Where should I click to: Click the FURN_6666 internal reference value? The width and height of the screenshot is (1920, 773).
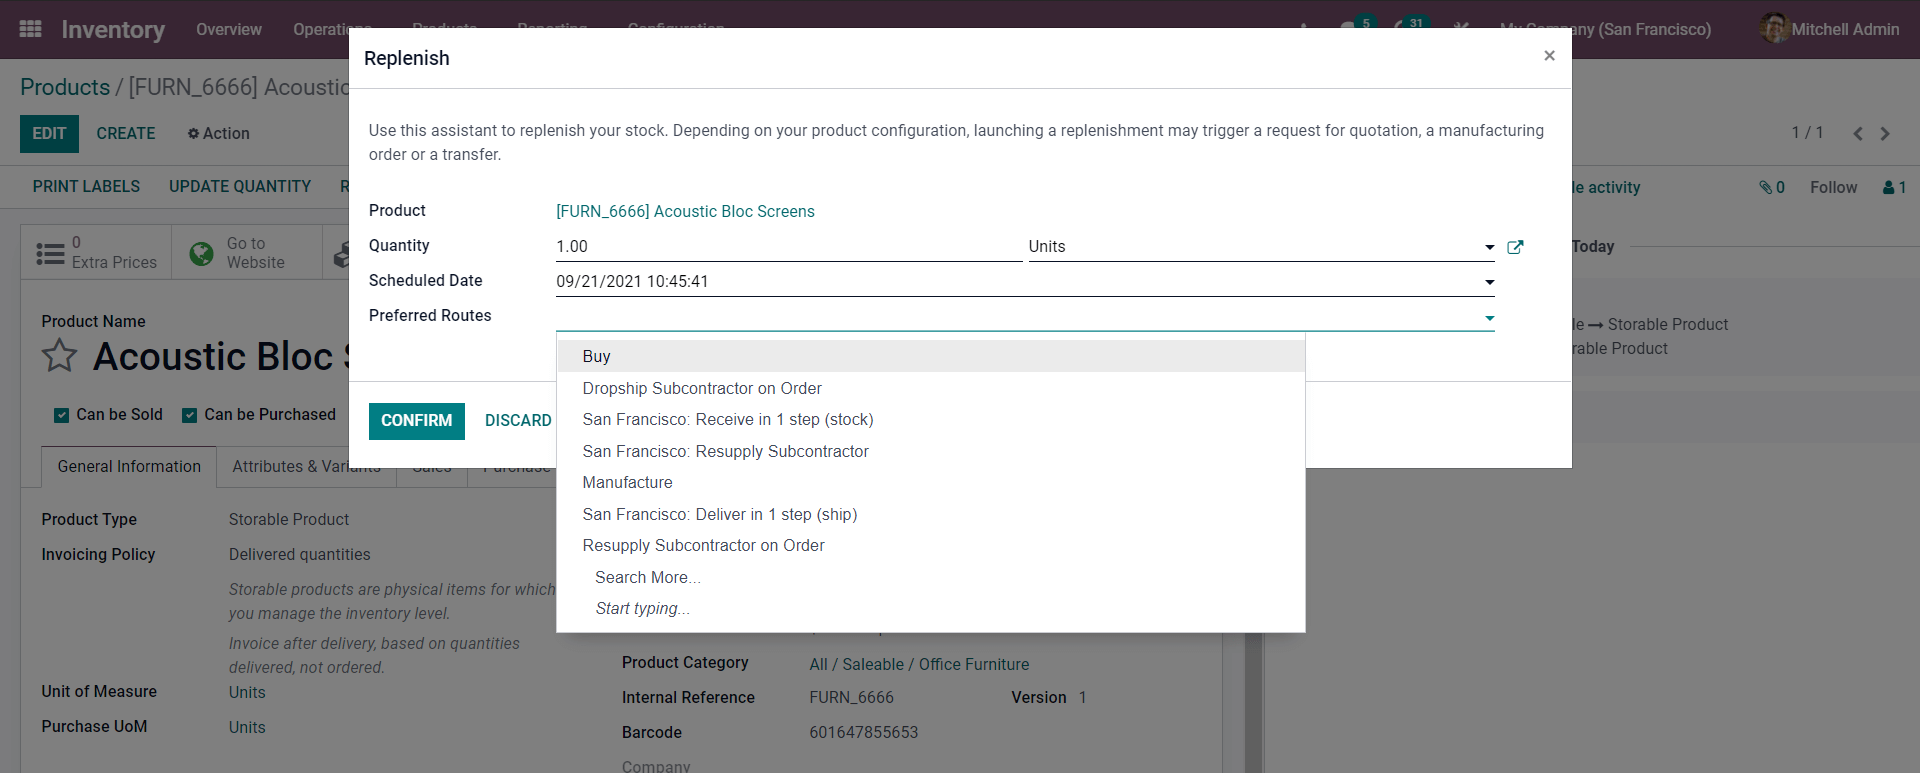[851, 697]
